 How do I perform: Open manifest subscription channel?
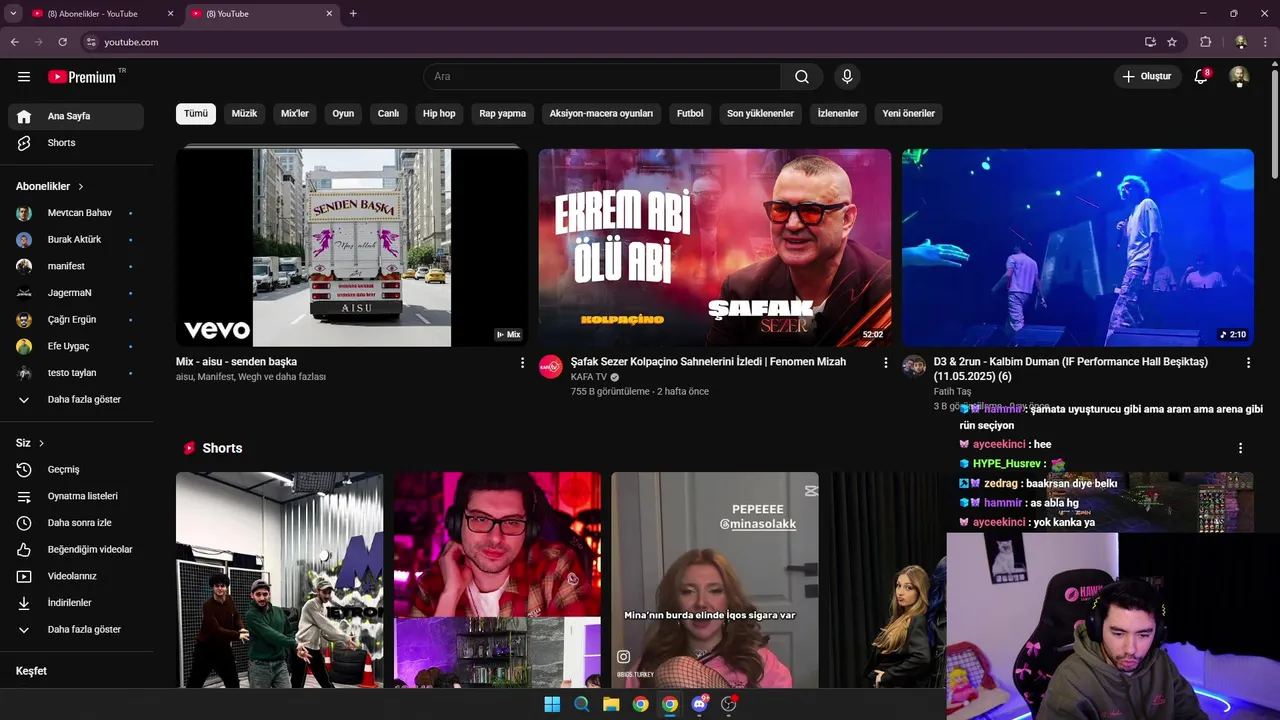[x=76, y=266]
